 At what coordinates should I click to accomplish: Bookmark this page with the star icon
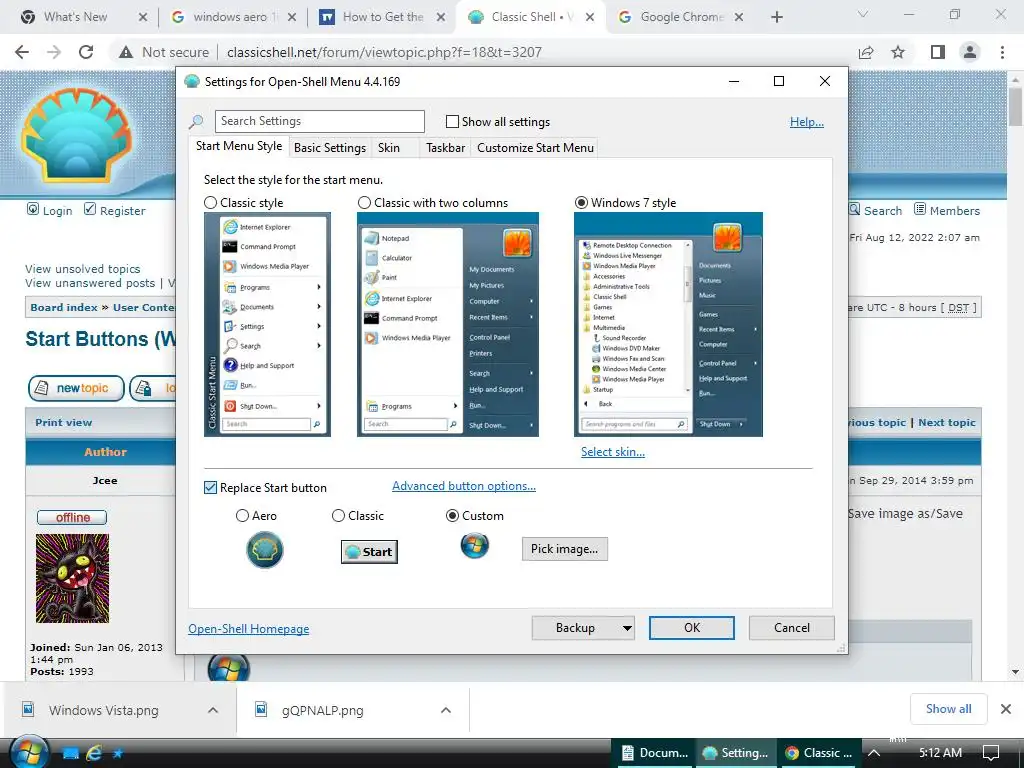coord(898,52)
